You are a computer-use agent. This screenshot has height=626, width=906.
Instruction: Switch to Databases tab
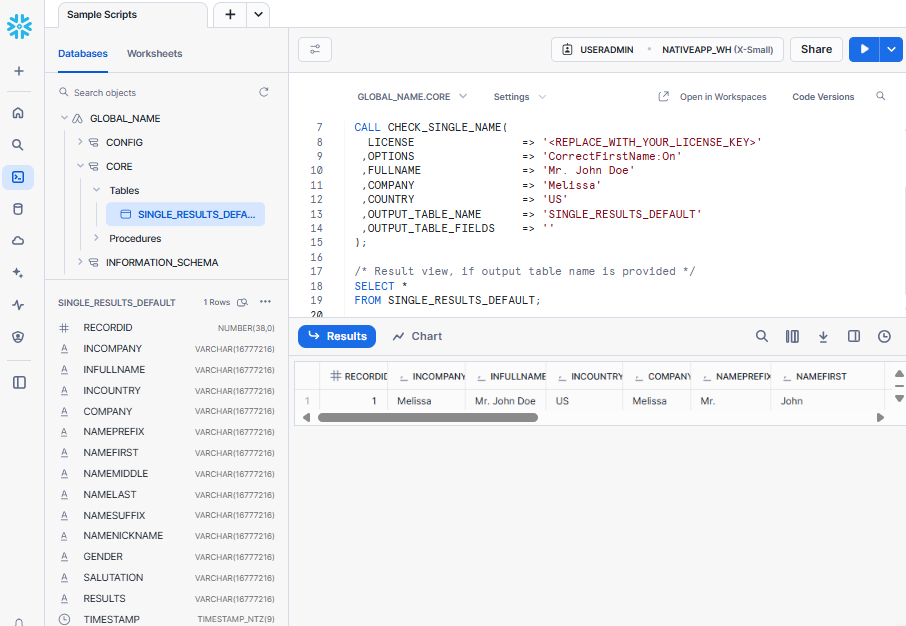tap(83, 54)
